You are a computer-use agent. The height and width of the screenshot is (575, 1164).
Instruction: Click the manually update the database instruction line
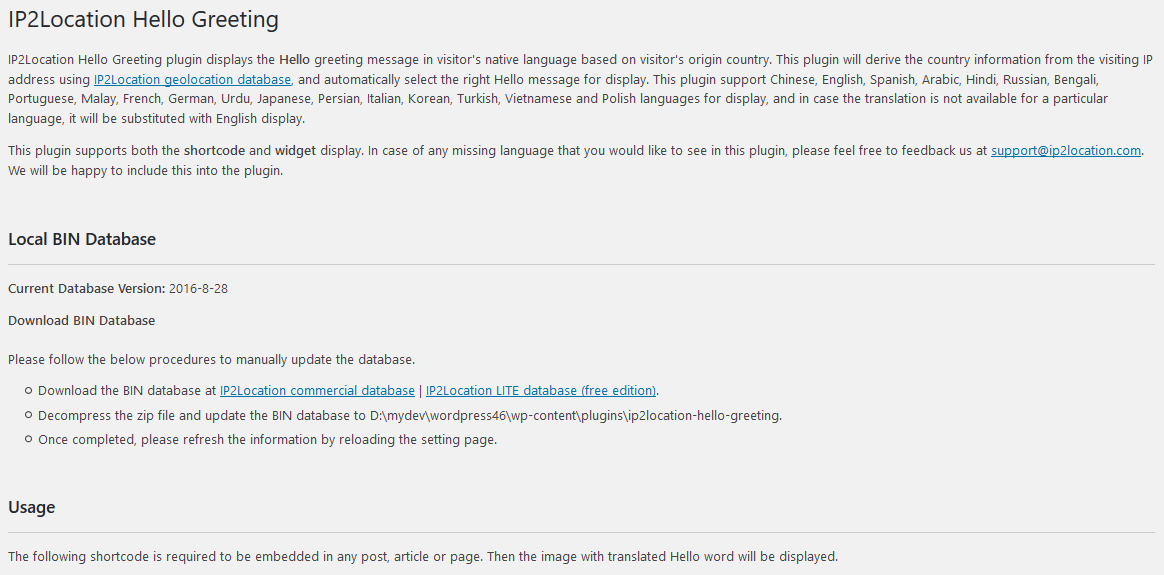tap(212, 360)
